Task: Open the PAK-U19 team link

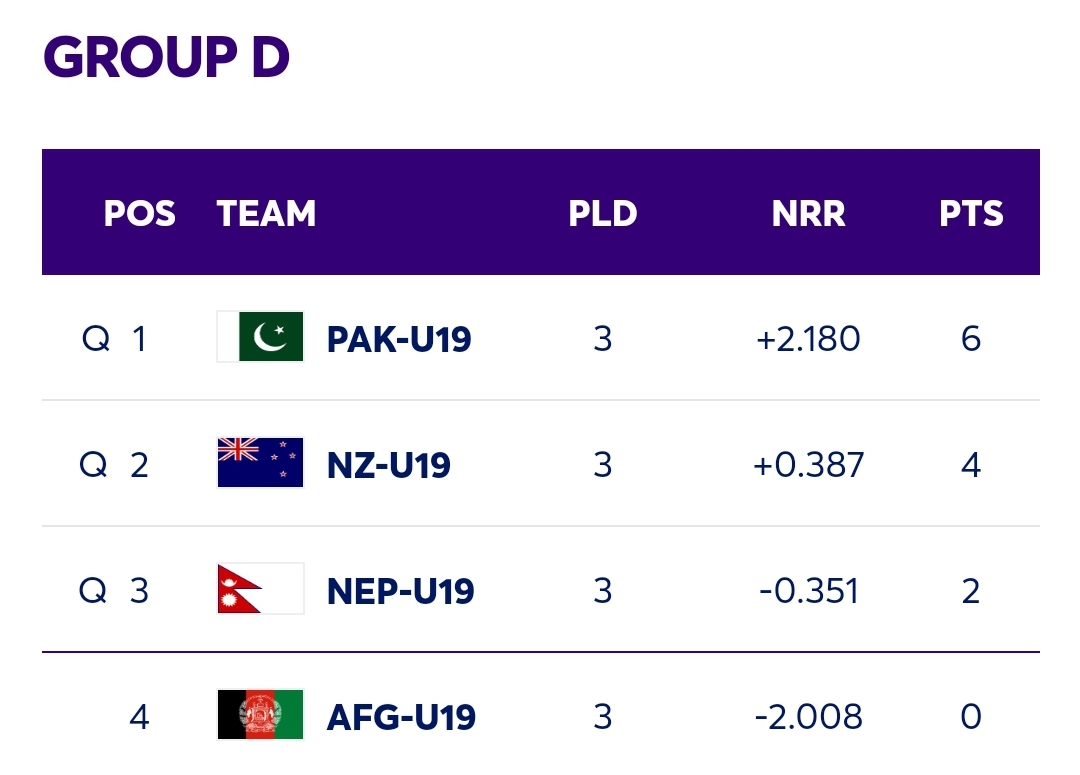Action: click(399, 339)
